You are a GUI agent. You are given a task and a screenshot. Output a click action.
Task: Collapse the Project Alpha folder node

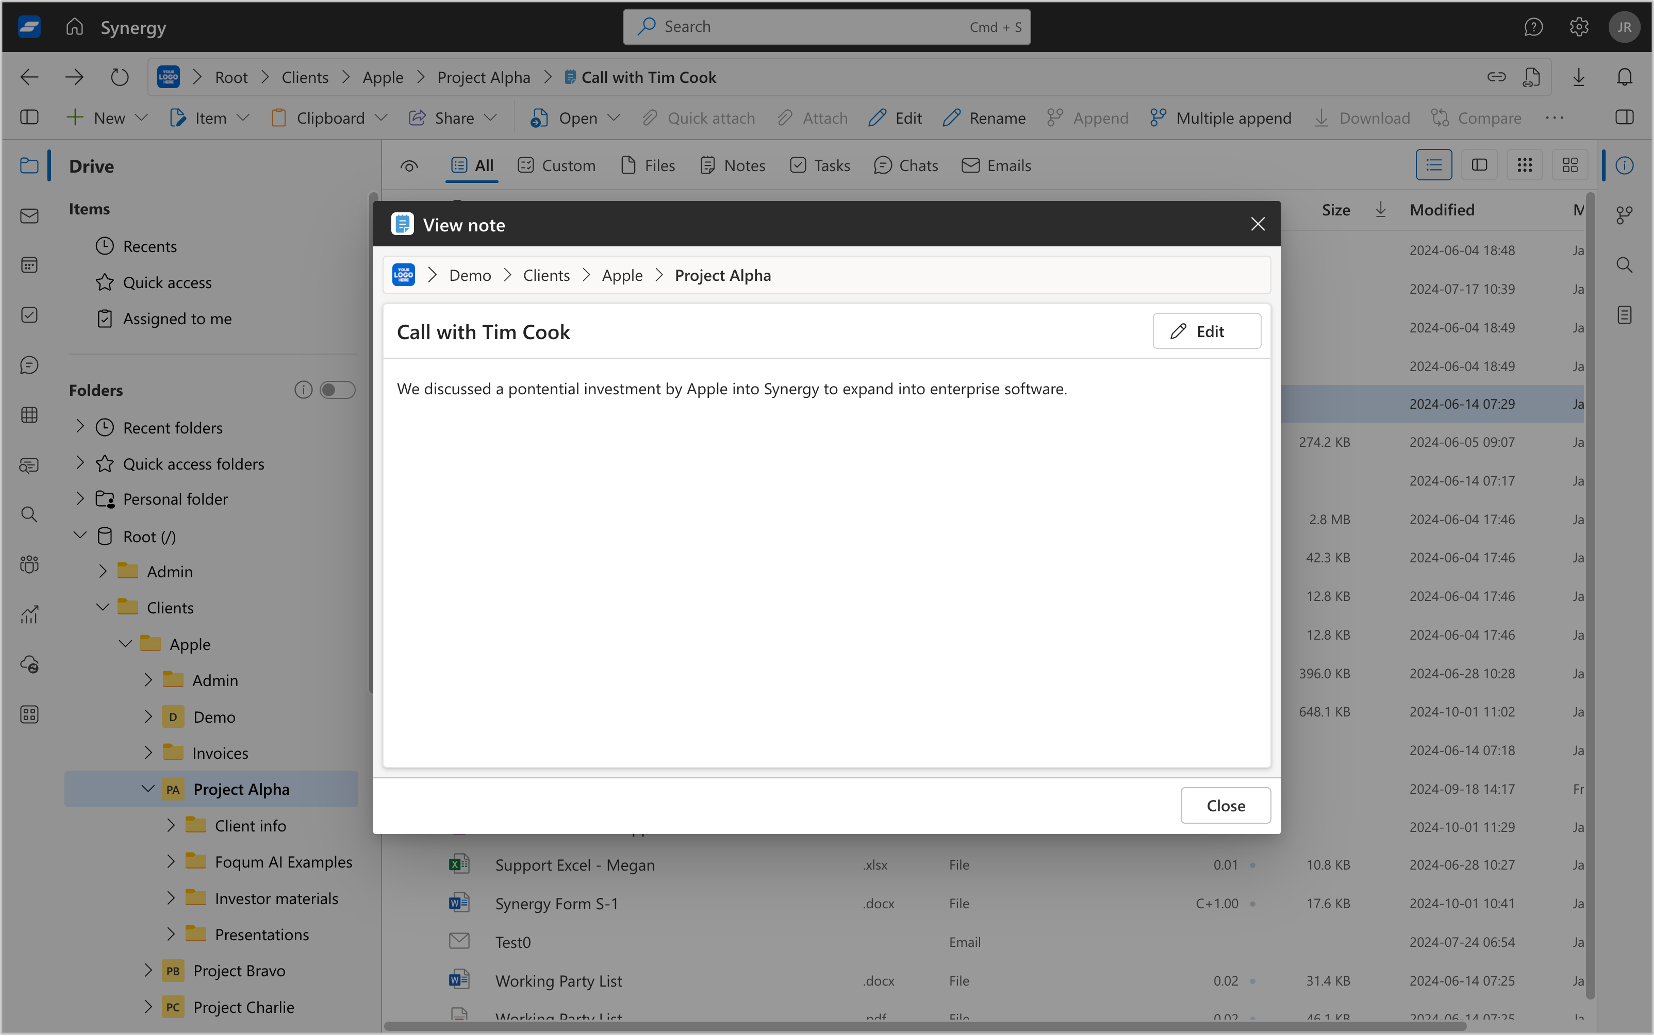click(148, 789)
